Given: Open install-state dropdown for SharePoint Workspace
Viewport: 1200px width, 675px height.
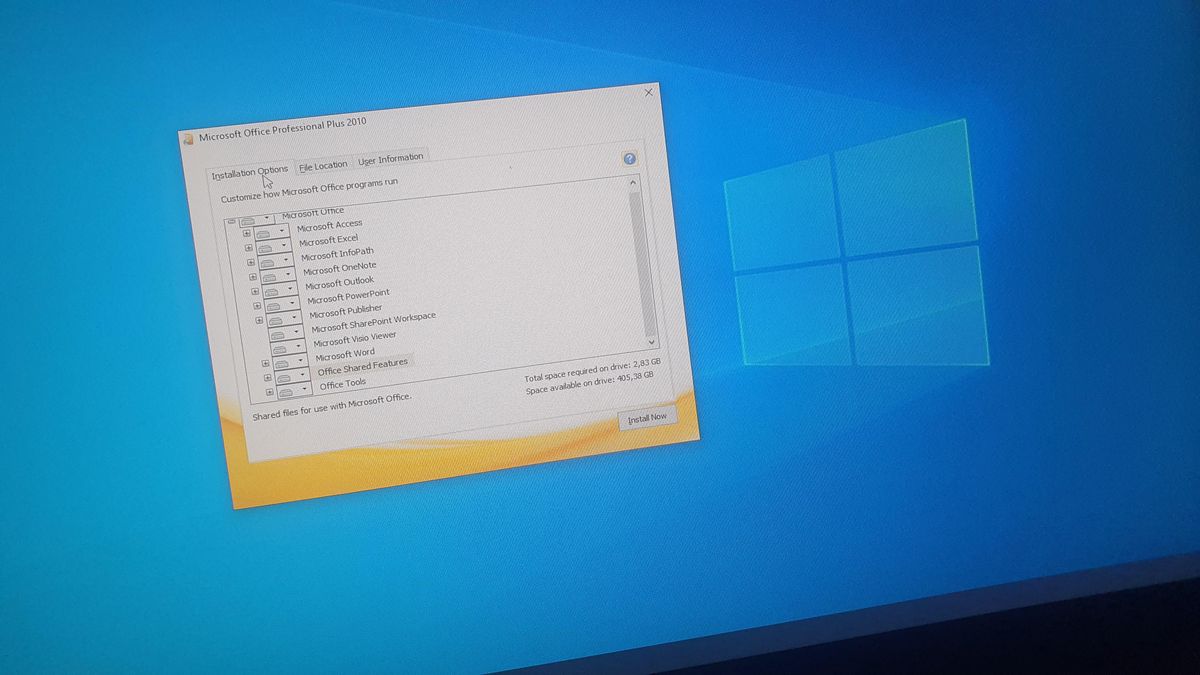Looking at the screenshot, I should 287,332.
